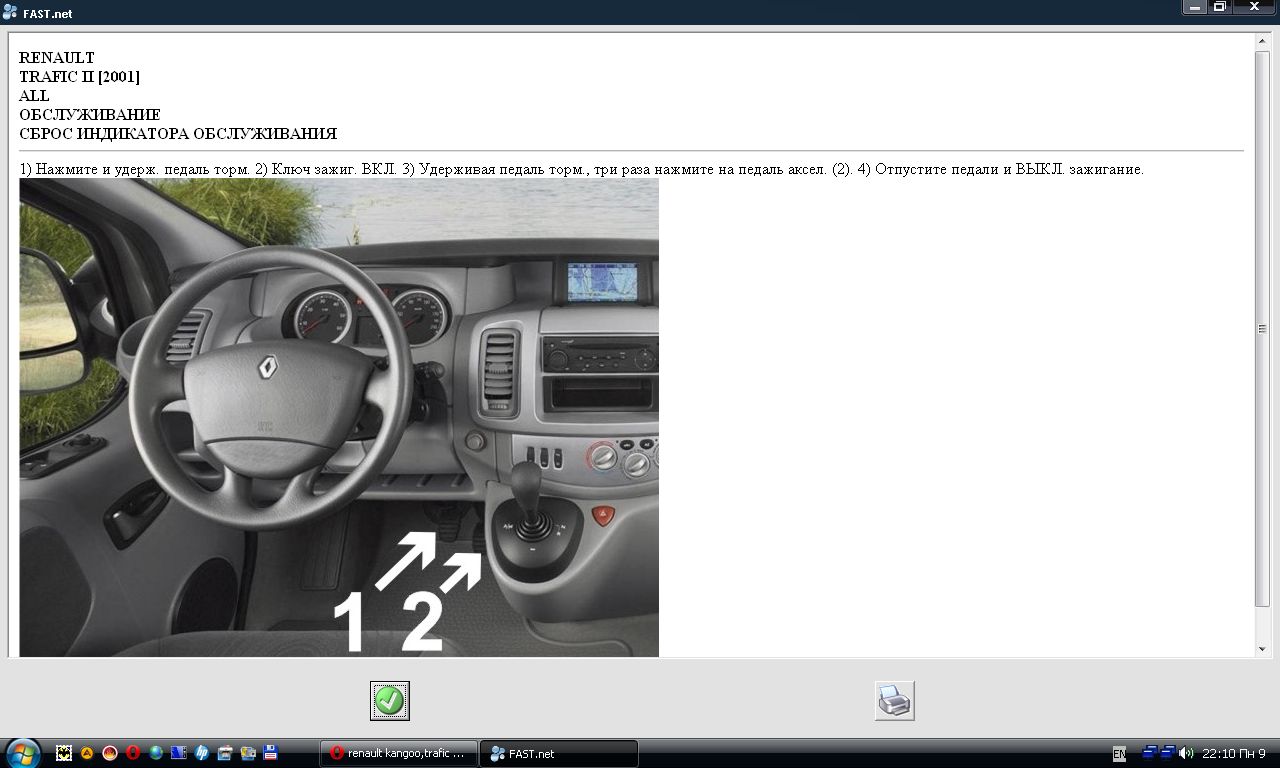Click the Windows Start orb

(x=22, y=753)
